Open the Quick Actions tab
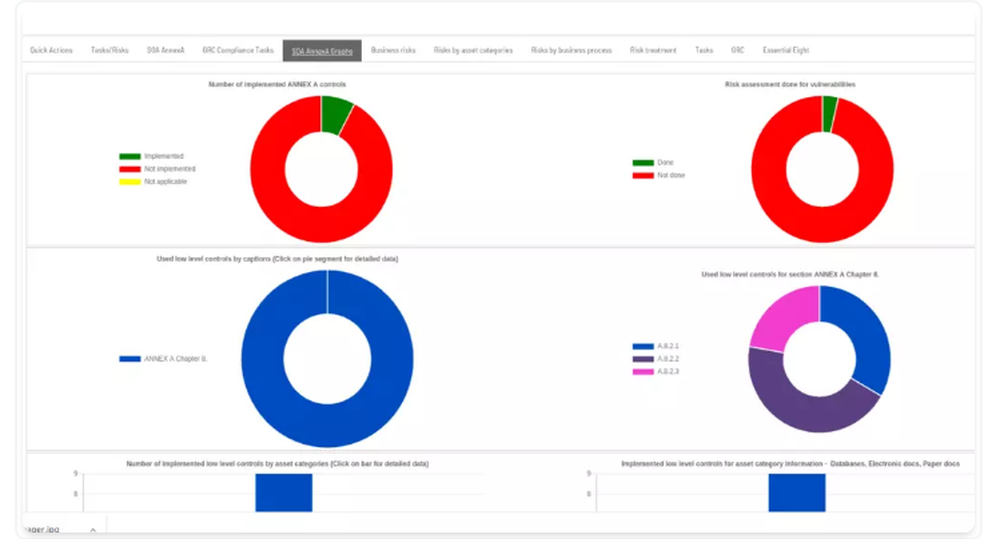1000x539 pixels. 51,50
